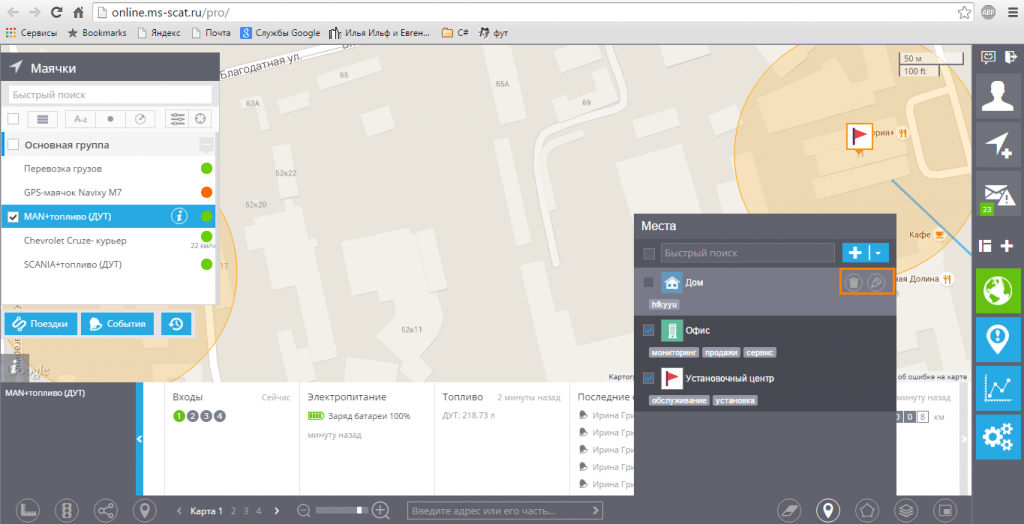Zoom in with the plus magnifier
This screenshot has height=524, width=1024.
[381, 510]
